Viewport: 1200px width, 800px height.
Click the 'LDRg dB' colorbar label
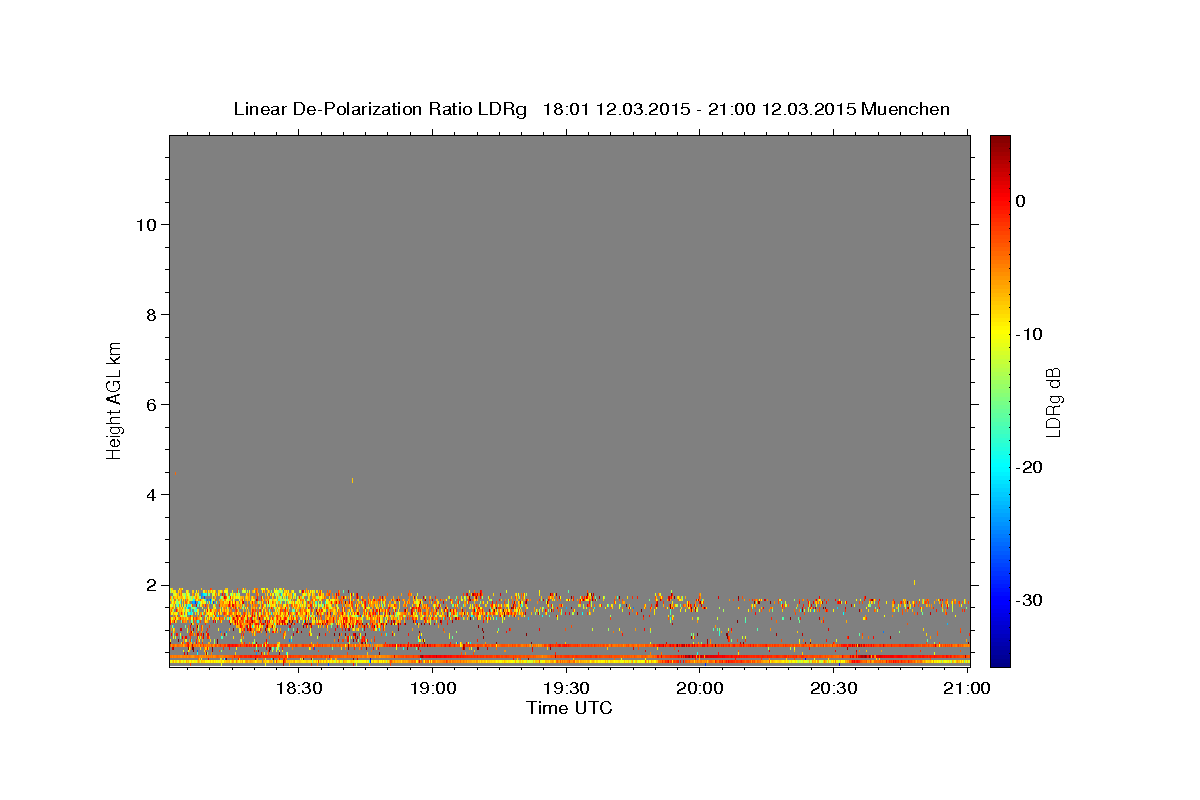pyautogui.click(x=1053, y=402)
